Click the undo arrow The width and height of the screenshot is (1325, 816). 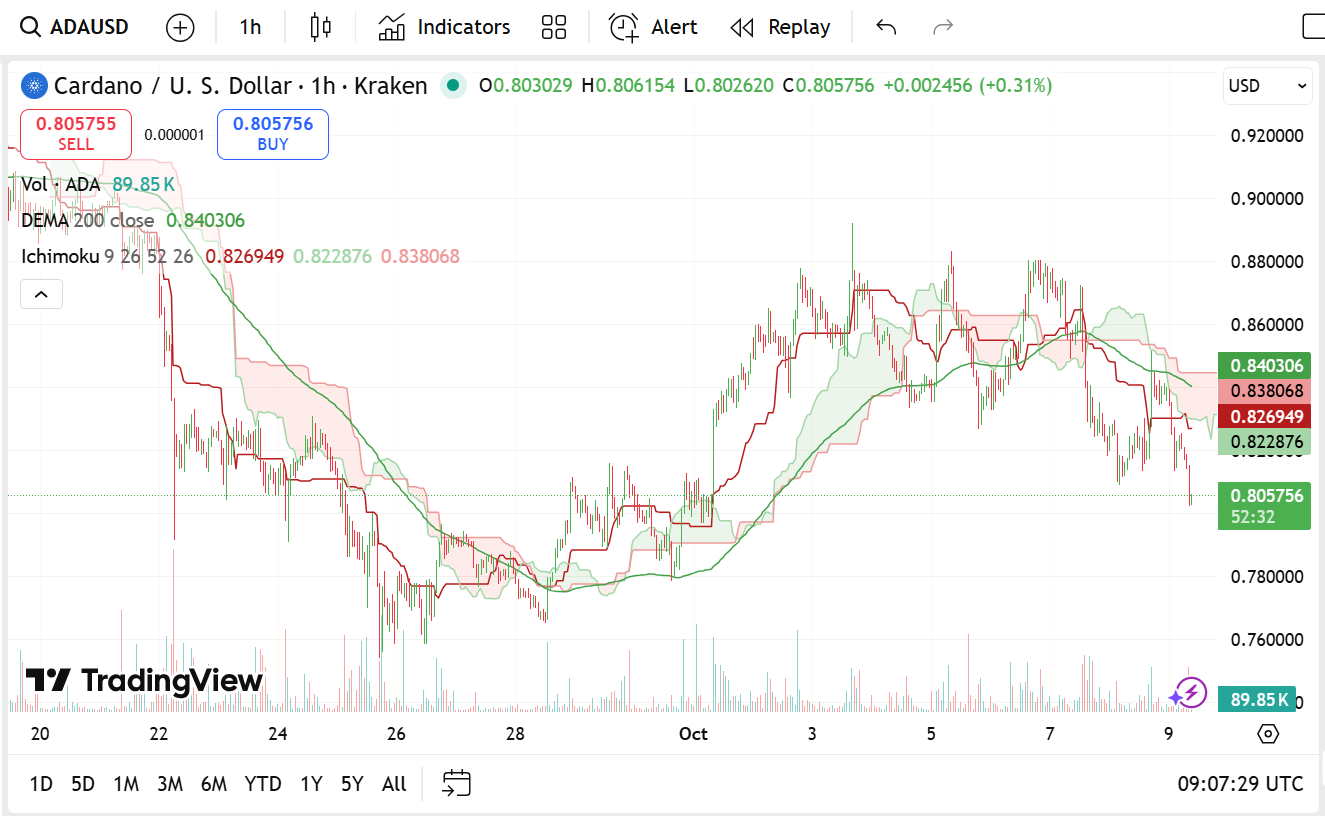[x=886, y=27]
